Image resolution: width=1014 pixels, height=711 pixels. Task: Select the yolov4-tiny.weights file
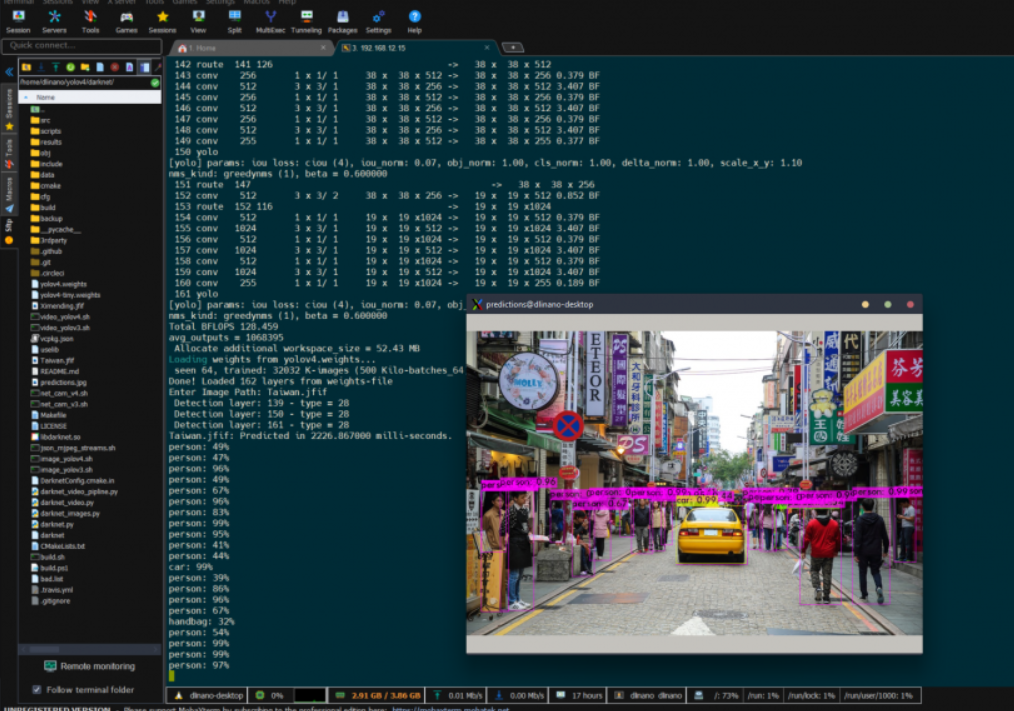coord(66,295)
